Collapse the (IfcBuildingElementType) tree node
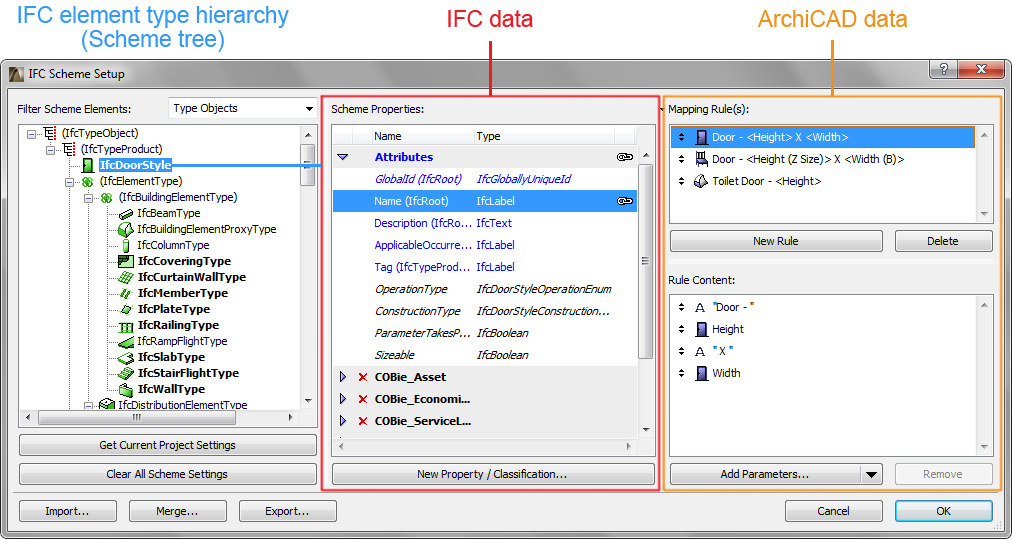Screen dimensions: 1012x539 [x=88, y=198]
